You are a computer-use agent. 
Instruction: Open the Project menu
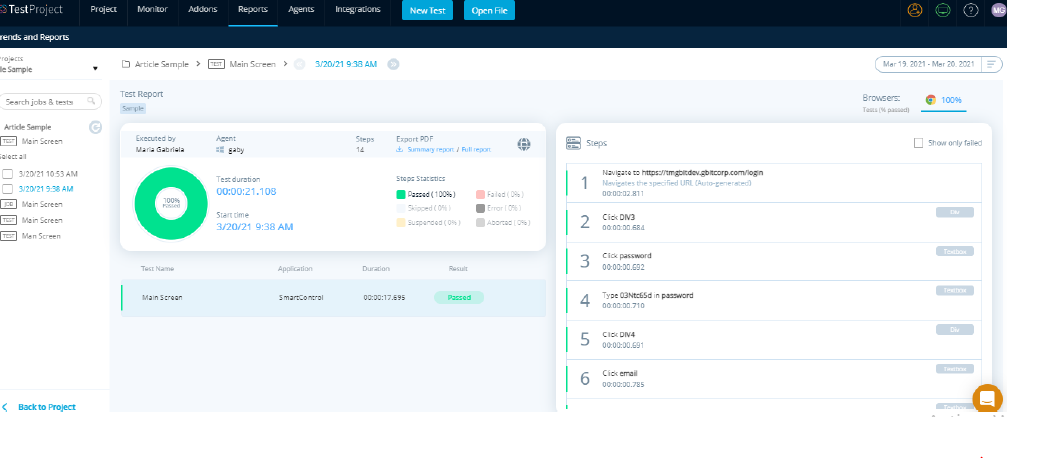101,9
